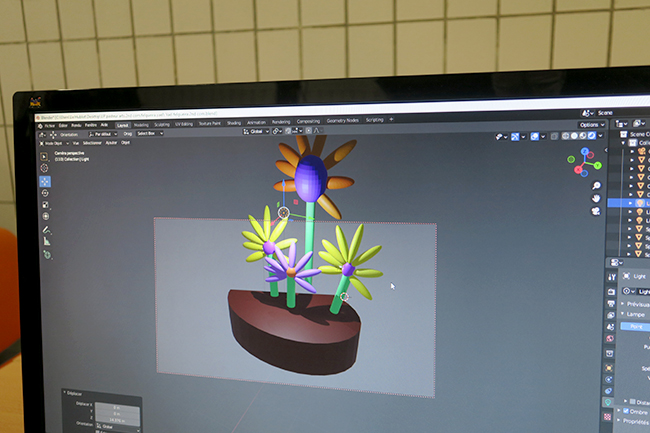Open the Scene properties tab
Screen dimensions: 650x433
tap(610, 327)
